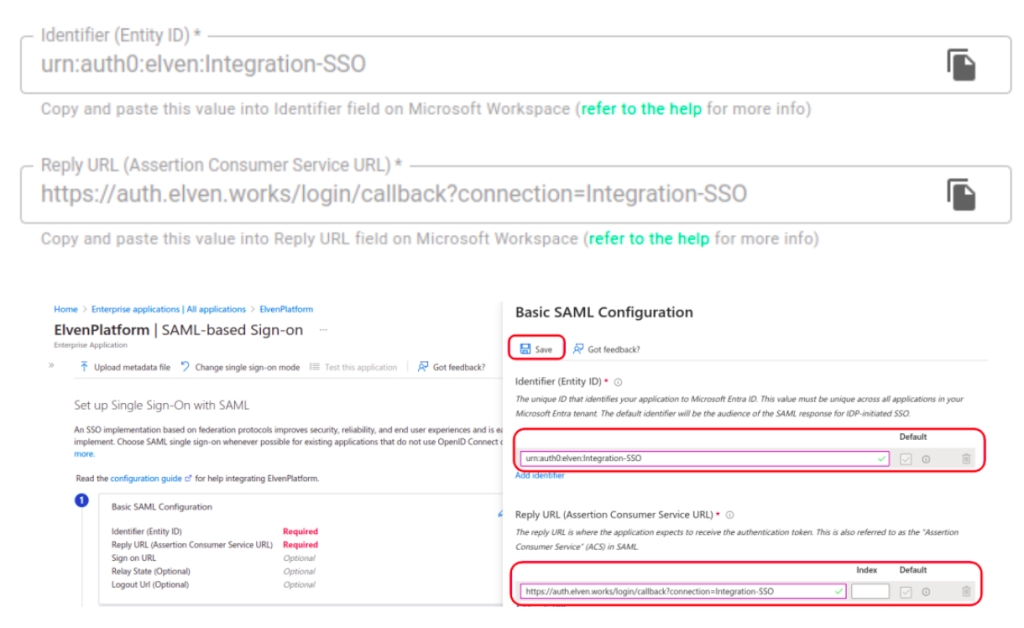Viewport: 1024px width, 628px height.
Task: Click info icon in Reply URL row
Action: pos(925,591)
